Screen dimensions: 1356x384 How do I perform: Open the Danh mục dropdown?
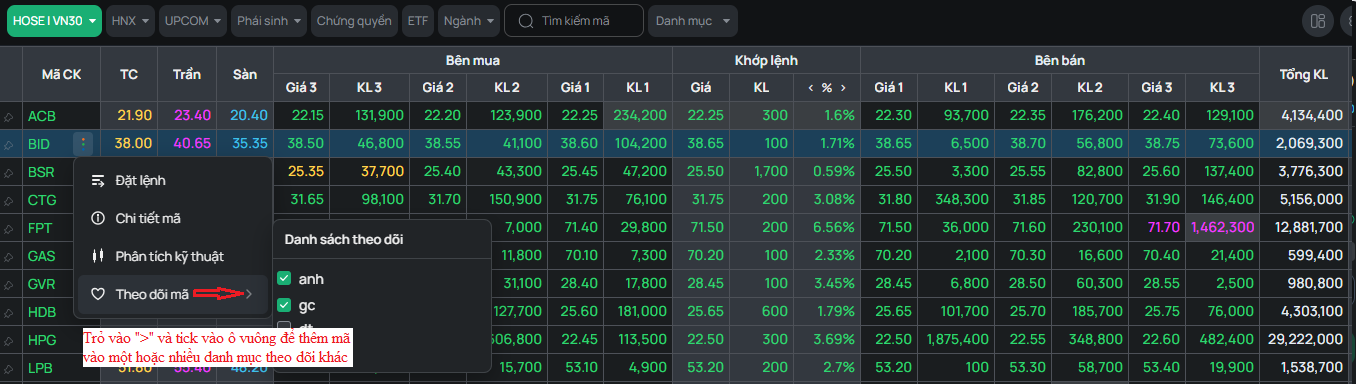(x=692, y=21)
